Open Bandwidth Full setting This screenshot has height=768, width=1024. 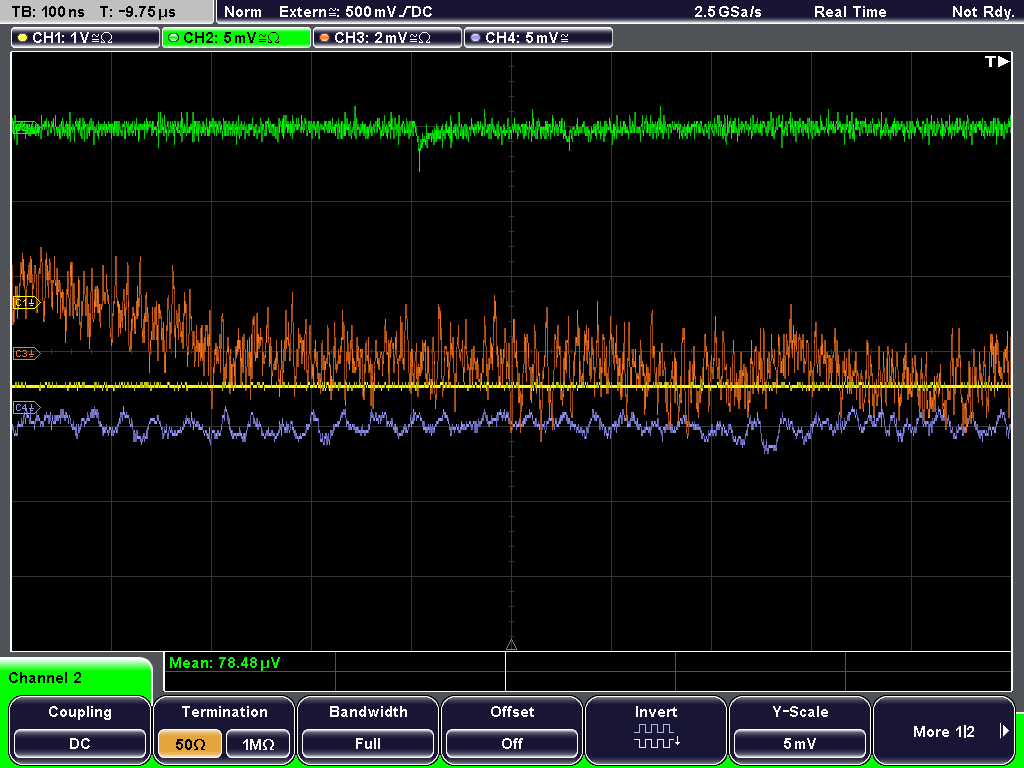pos(368,743)
